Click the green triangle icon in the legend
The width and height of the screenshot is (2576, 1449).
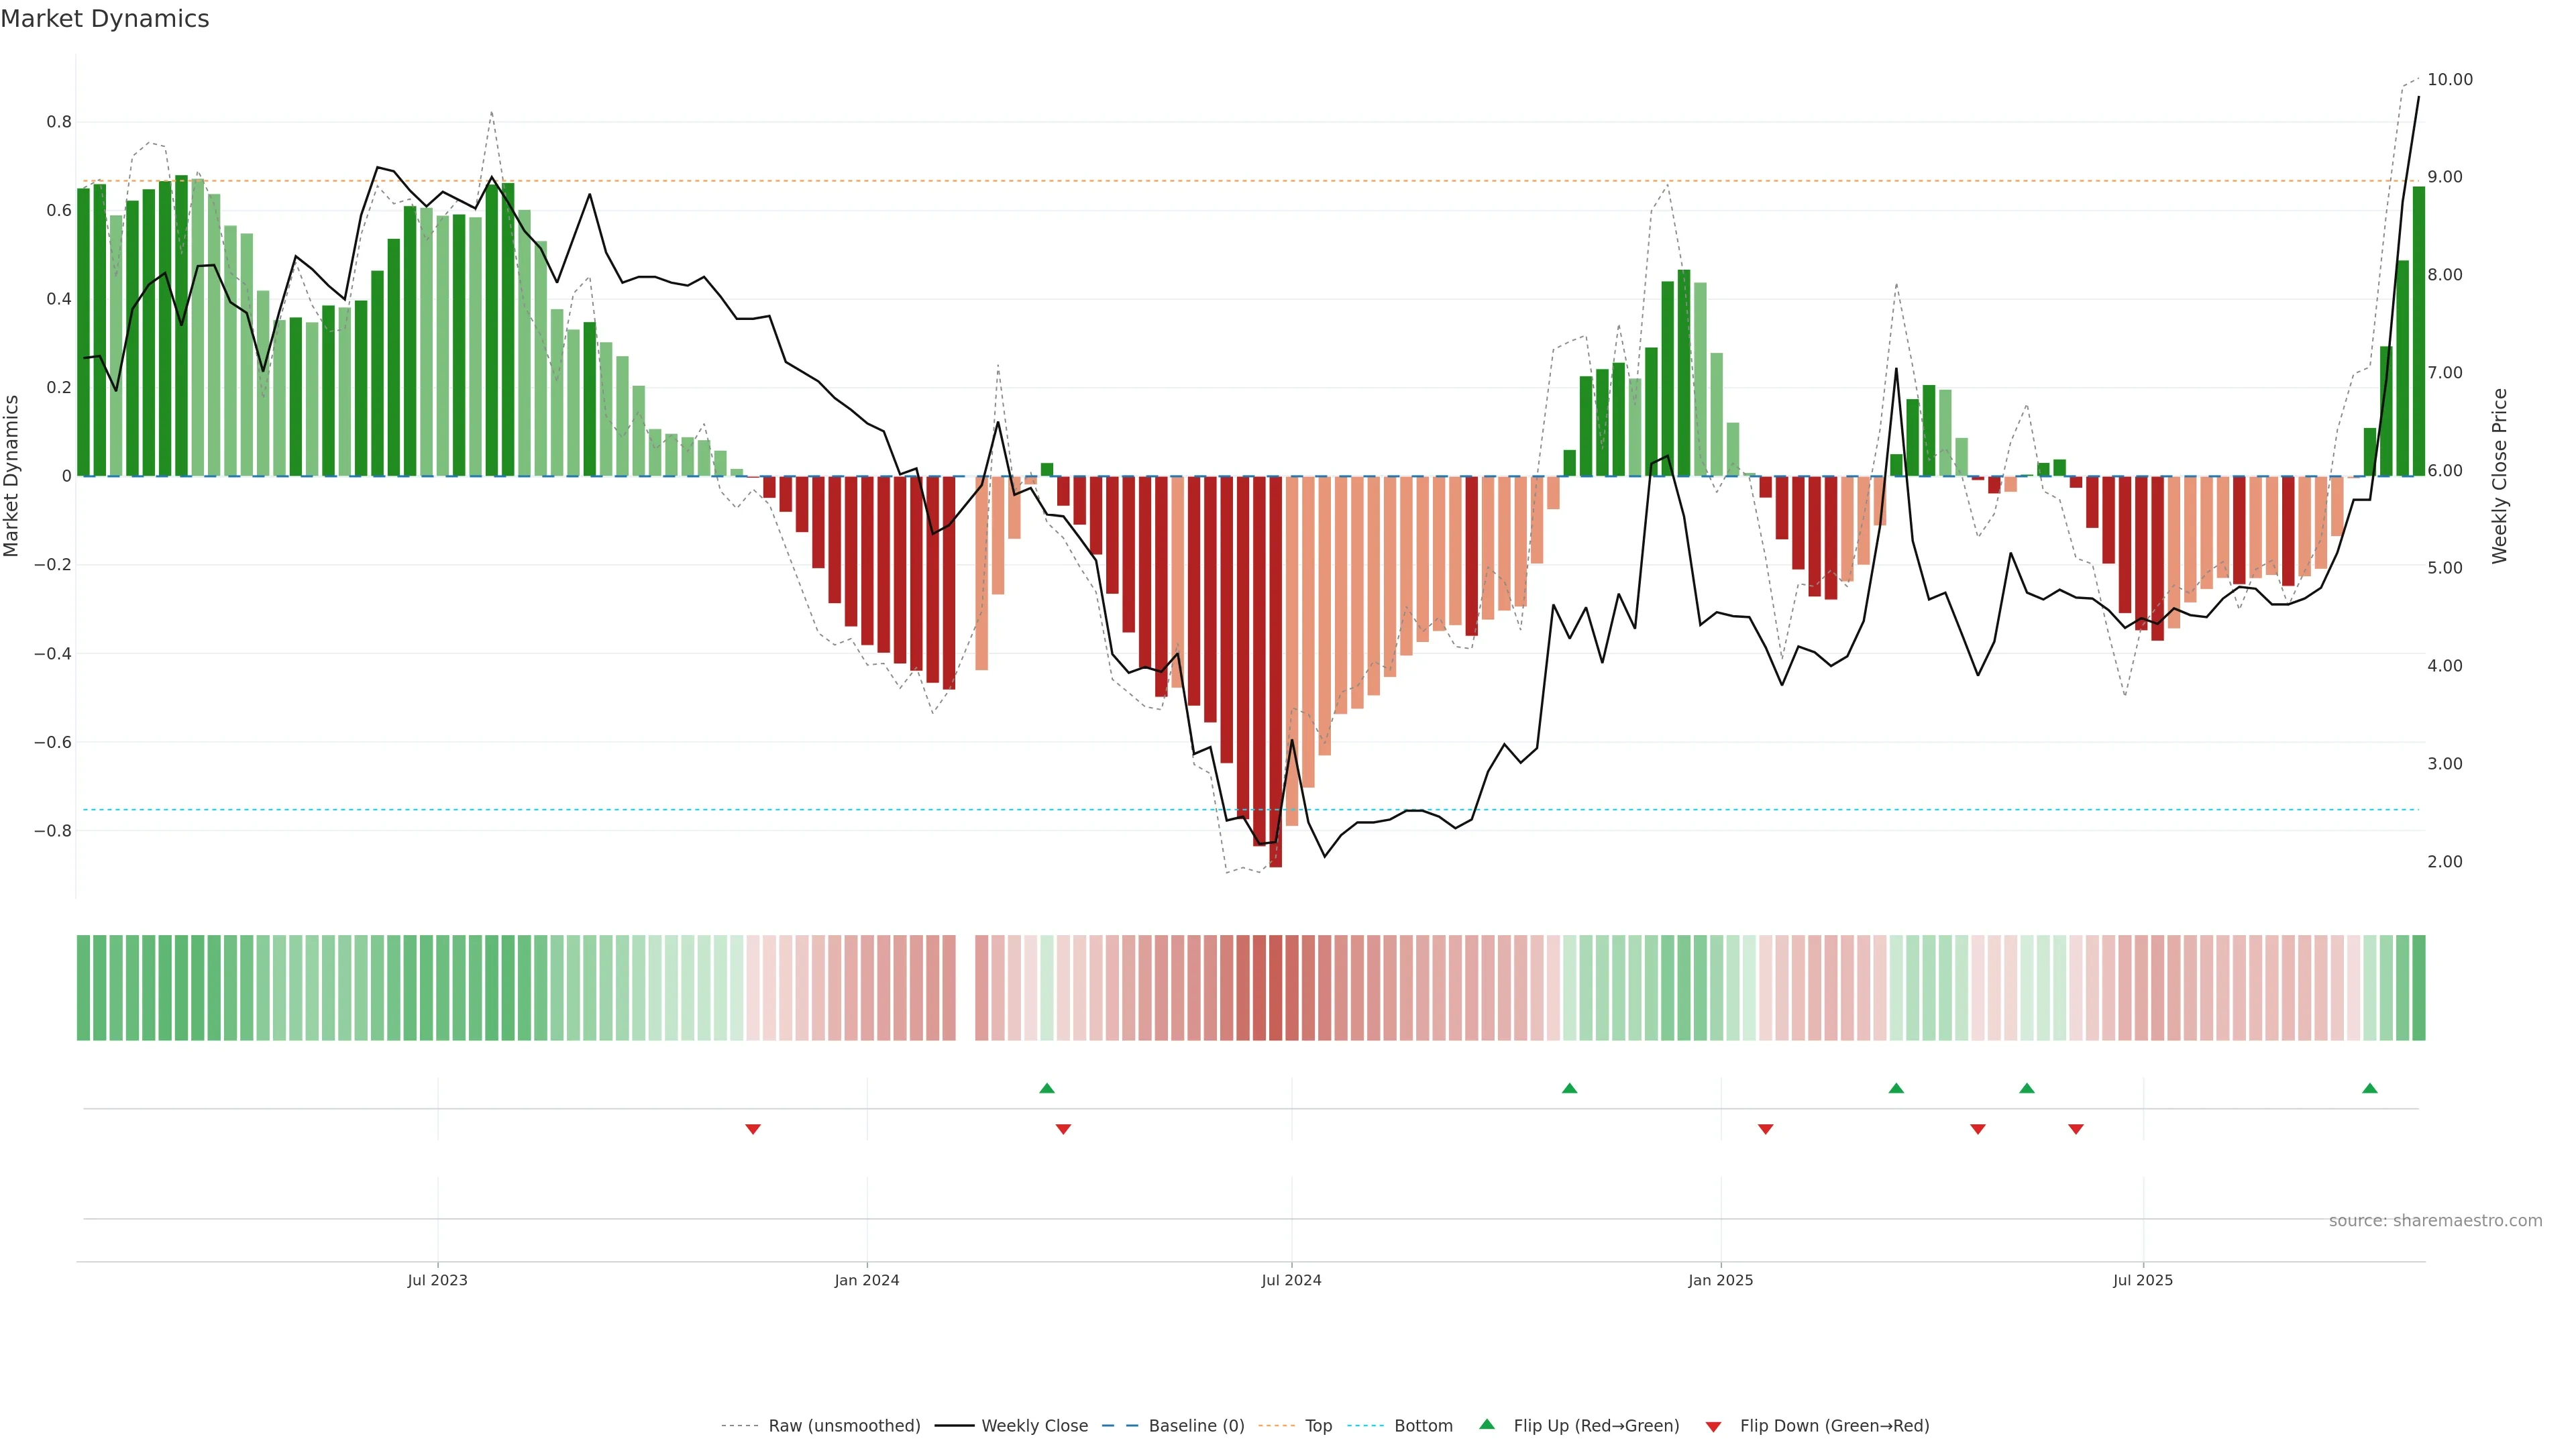point(1487,1424)
